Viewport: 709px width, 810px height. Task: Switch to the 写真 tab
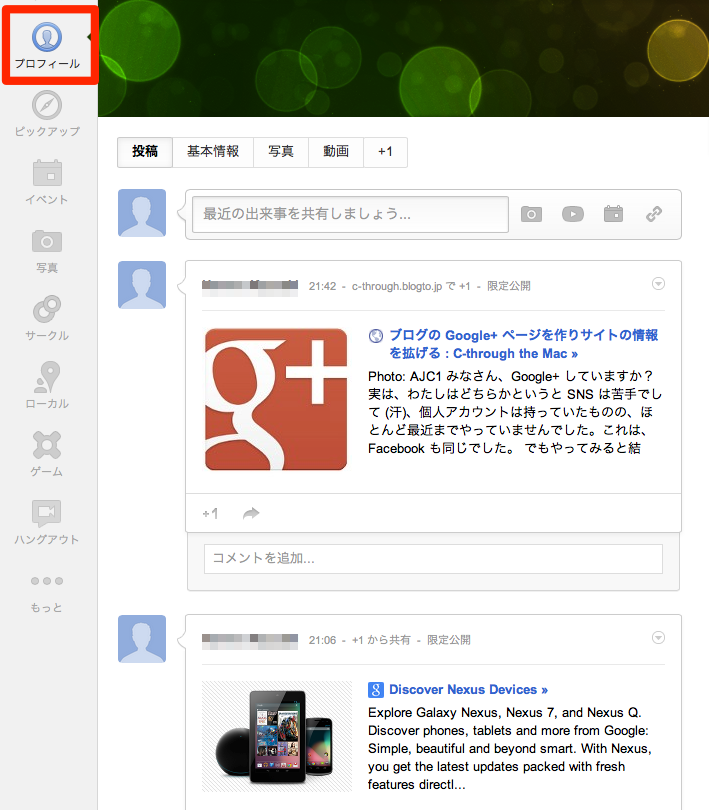[281, 152]
